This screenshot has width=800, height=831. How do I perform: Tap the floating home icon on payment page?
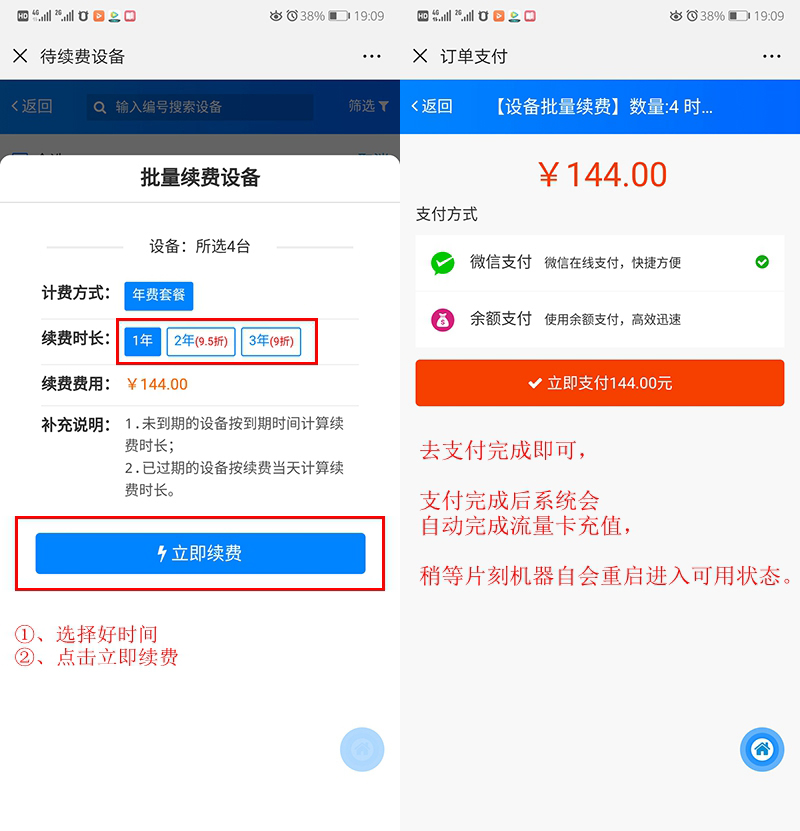762,749
